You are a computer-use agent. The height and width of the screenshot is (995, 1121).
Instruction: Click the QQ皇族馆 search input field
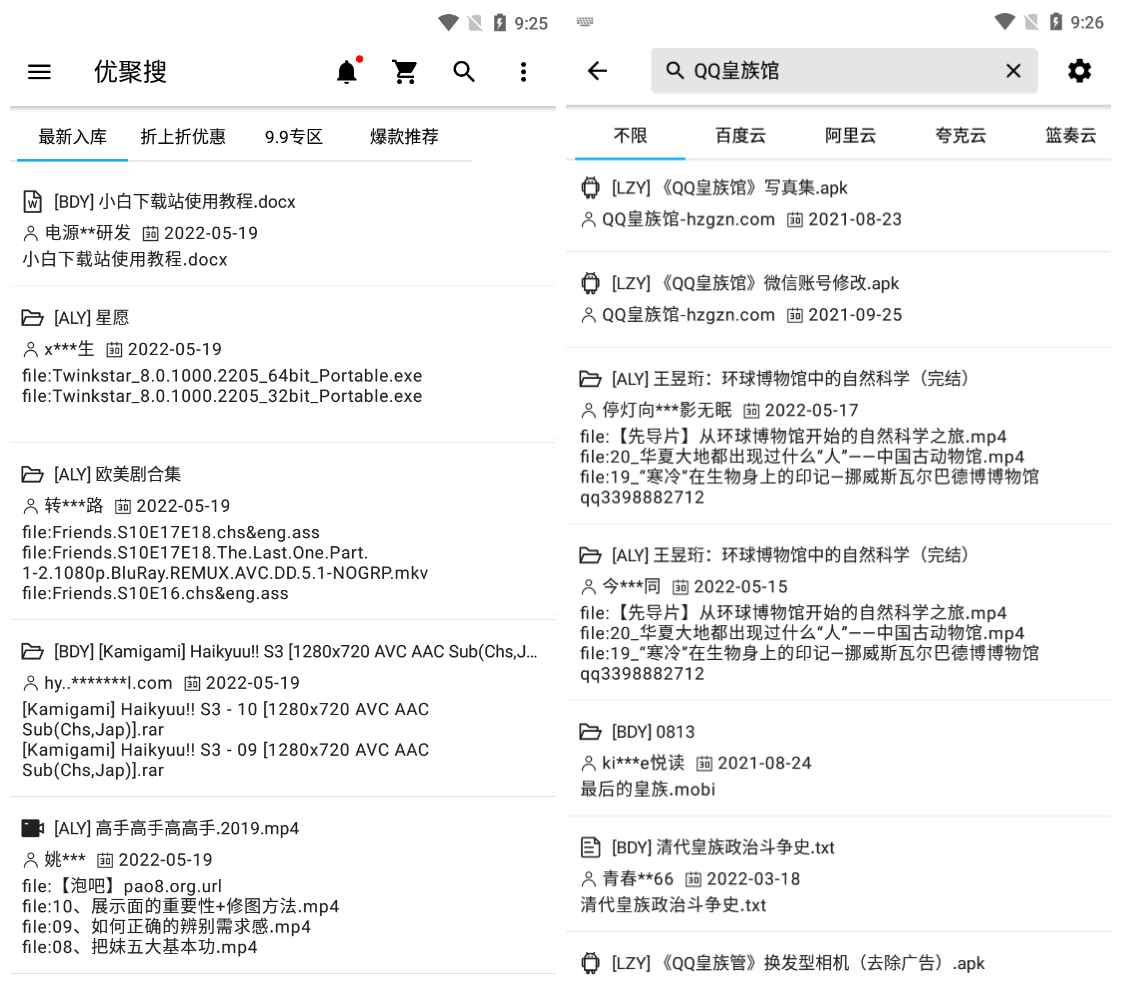[844, 70]
